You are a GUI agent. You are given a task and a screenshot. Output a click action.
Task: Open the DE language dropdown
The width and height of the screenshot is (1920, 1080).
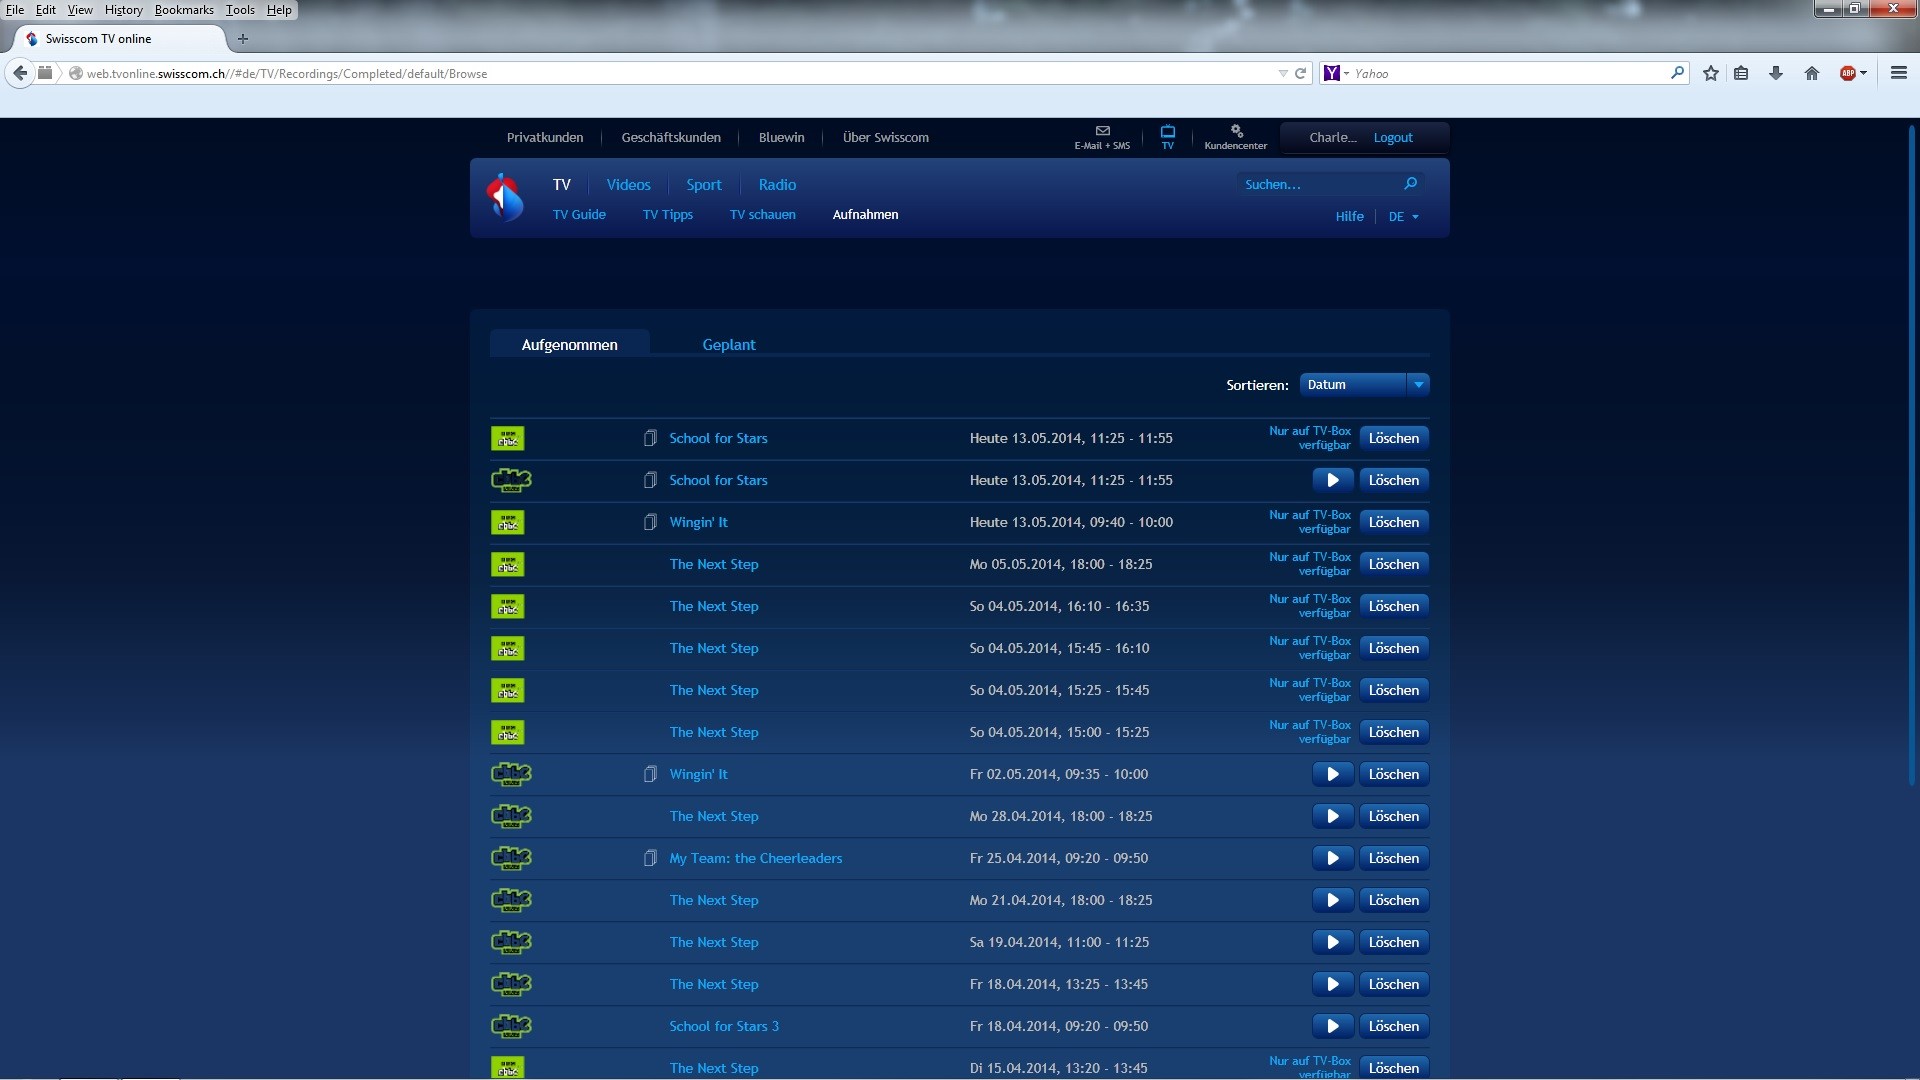pyautogui.click(x=1403, y=217)
